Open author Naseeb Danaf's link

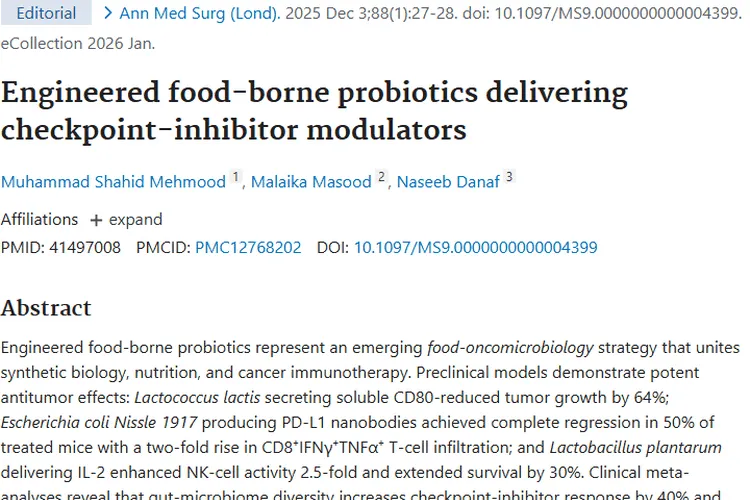point(446,181)
